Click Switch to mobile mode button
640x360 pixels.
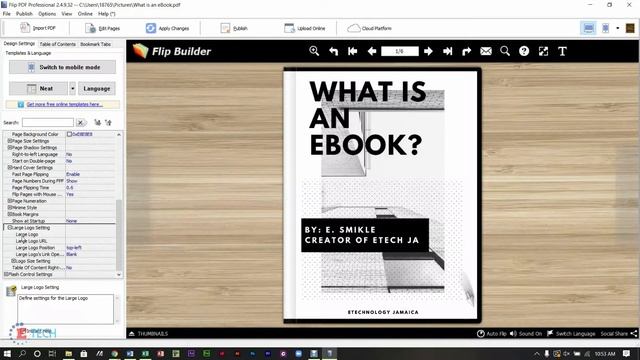click(x=62, y=67)
